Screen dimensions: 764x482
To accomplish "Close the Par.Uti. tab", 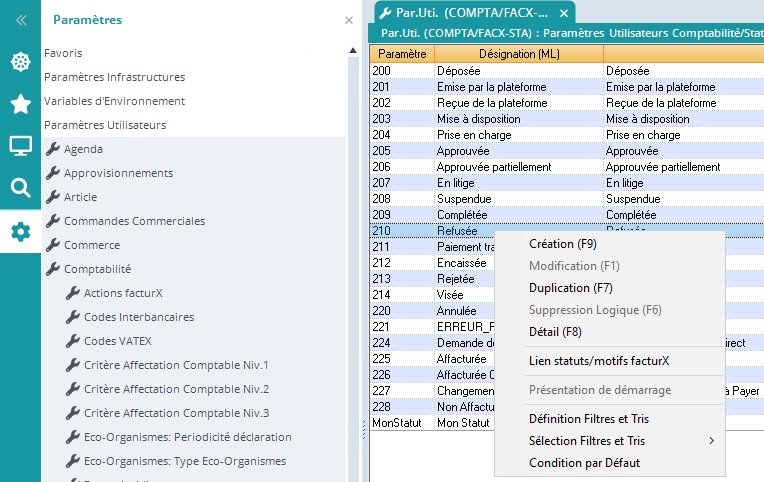I will point(564,13).
